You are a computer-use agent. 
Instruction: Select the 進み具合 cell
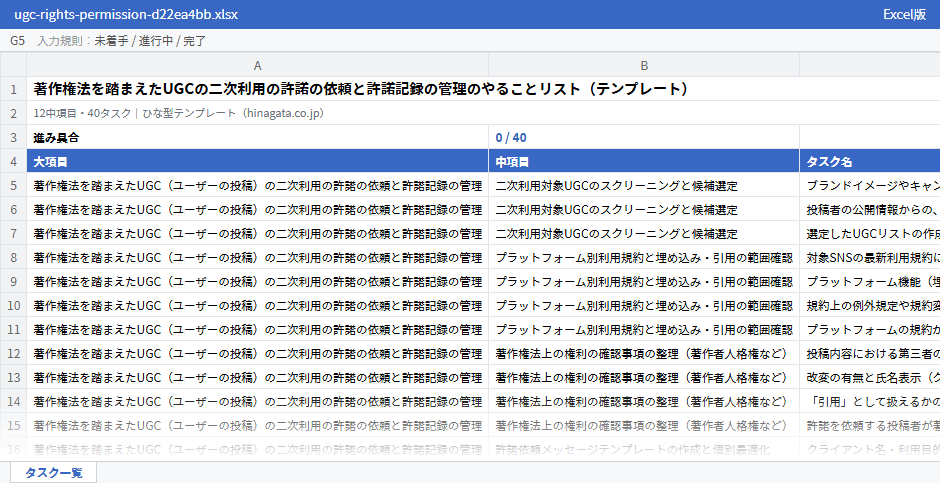257,137
